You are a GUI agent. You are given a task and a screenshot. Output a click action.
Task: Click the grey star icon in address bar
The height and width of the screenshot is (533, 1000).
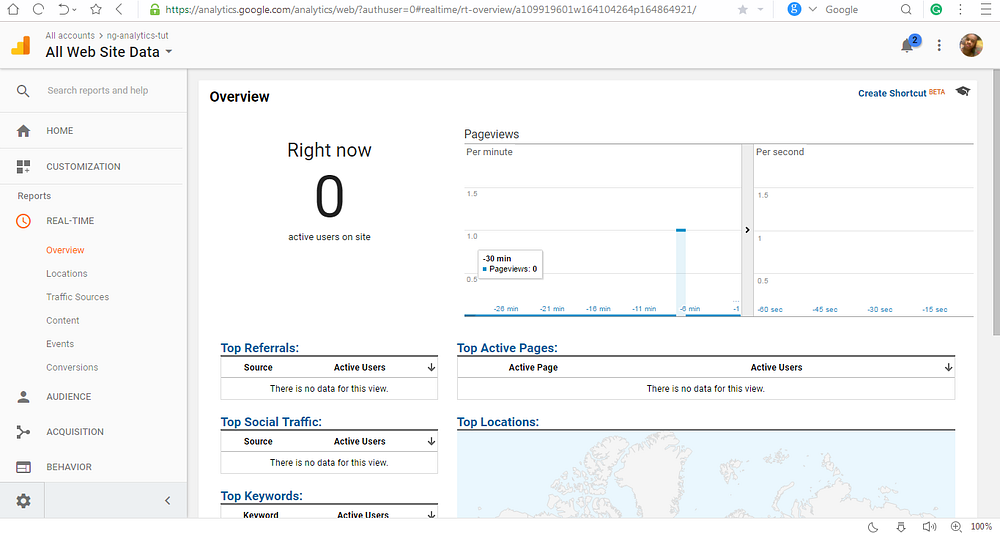coord(742,10)
